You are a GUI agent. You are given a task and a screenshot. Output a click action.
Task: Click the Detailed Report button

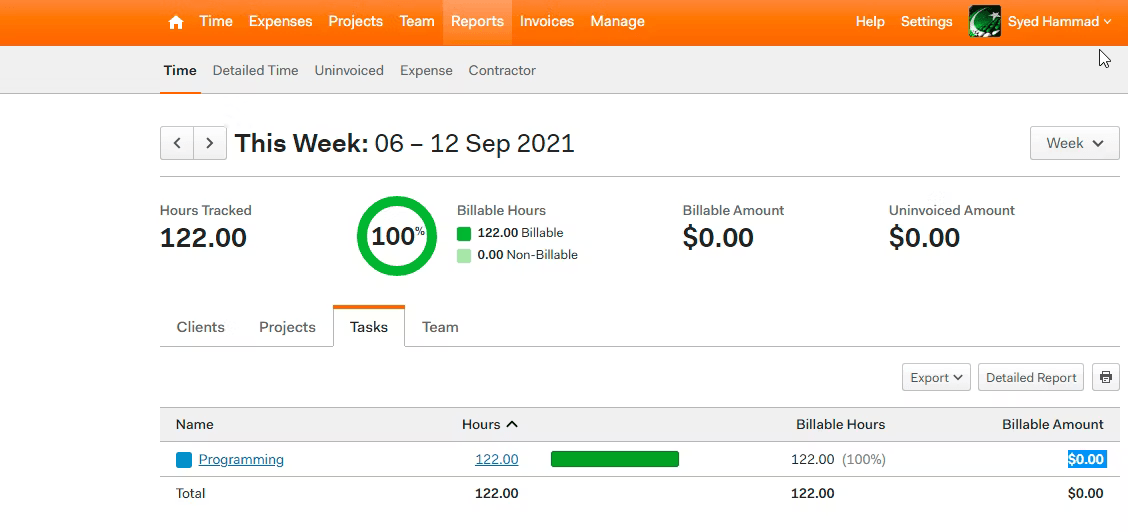[1031, 377]
